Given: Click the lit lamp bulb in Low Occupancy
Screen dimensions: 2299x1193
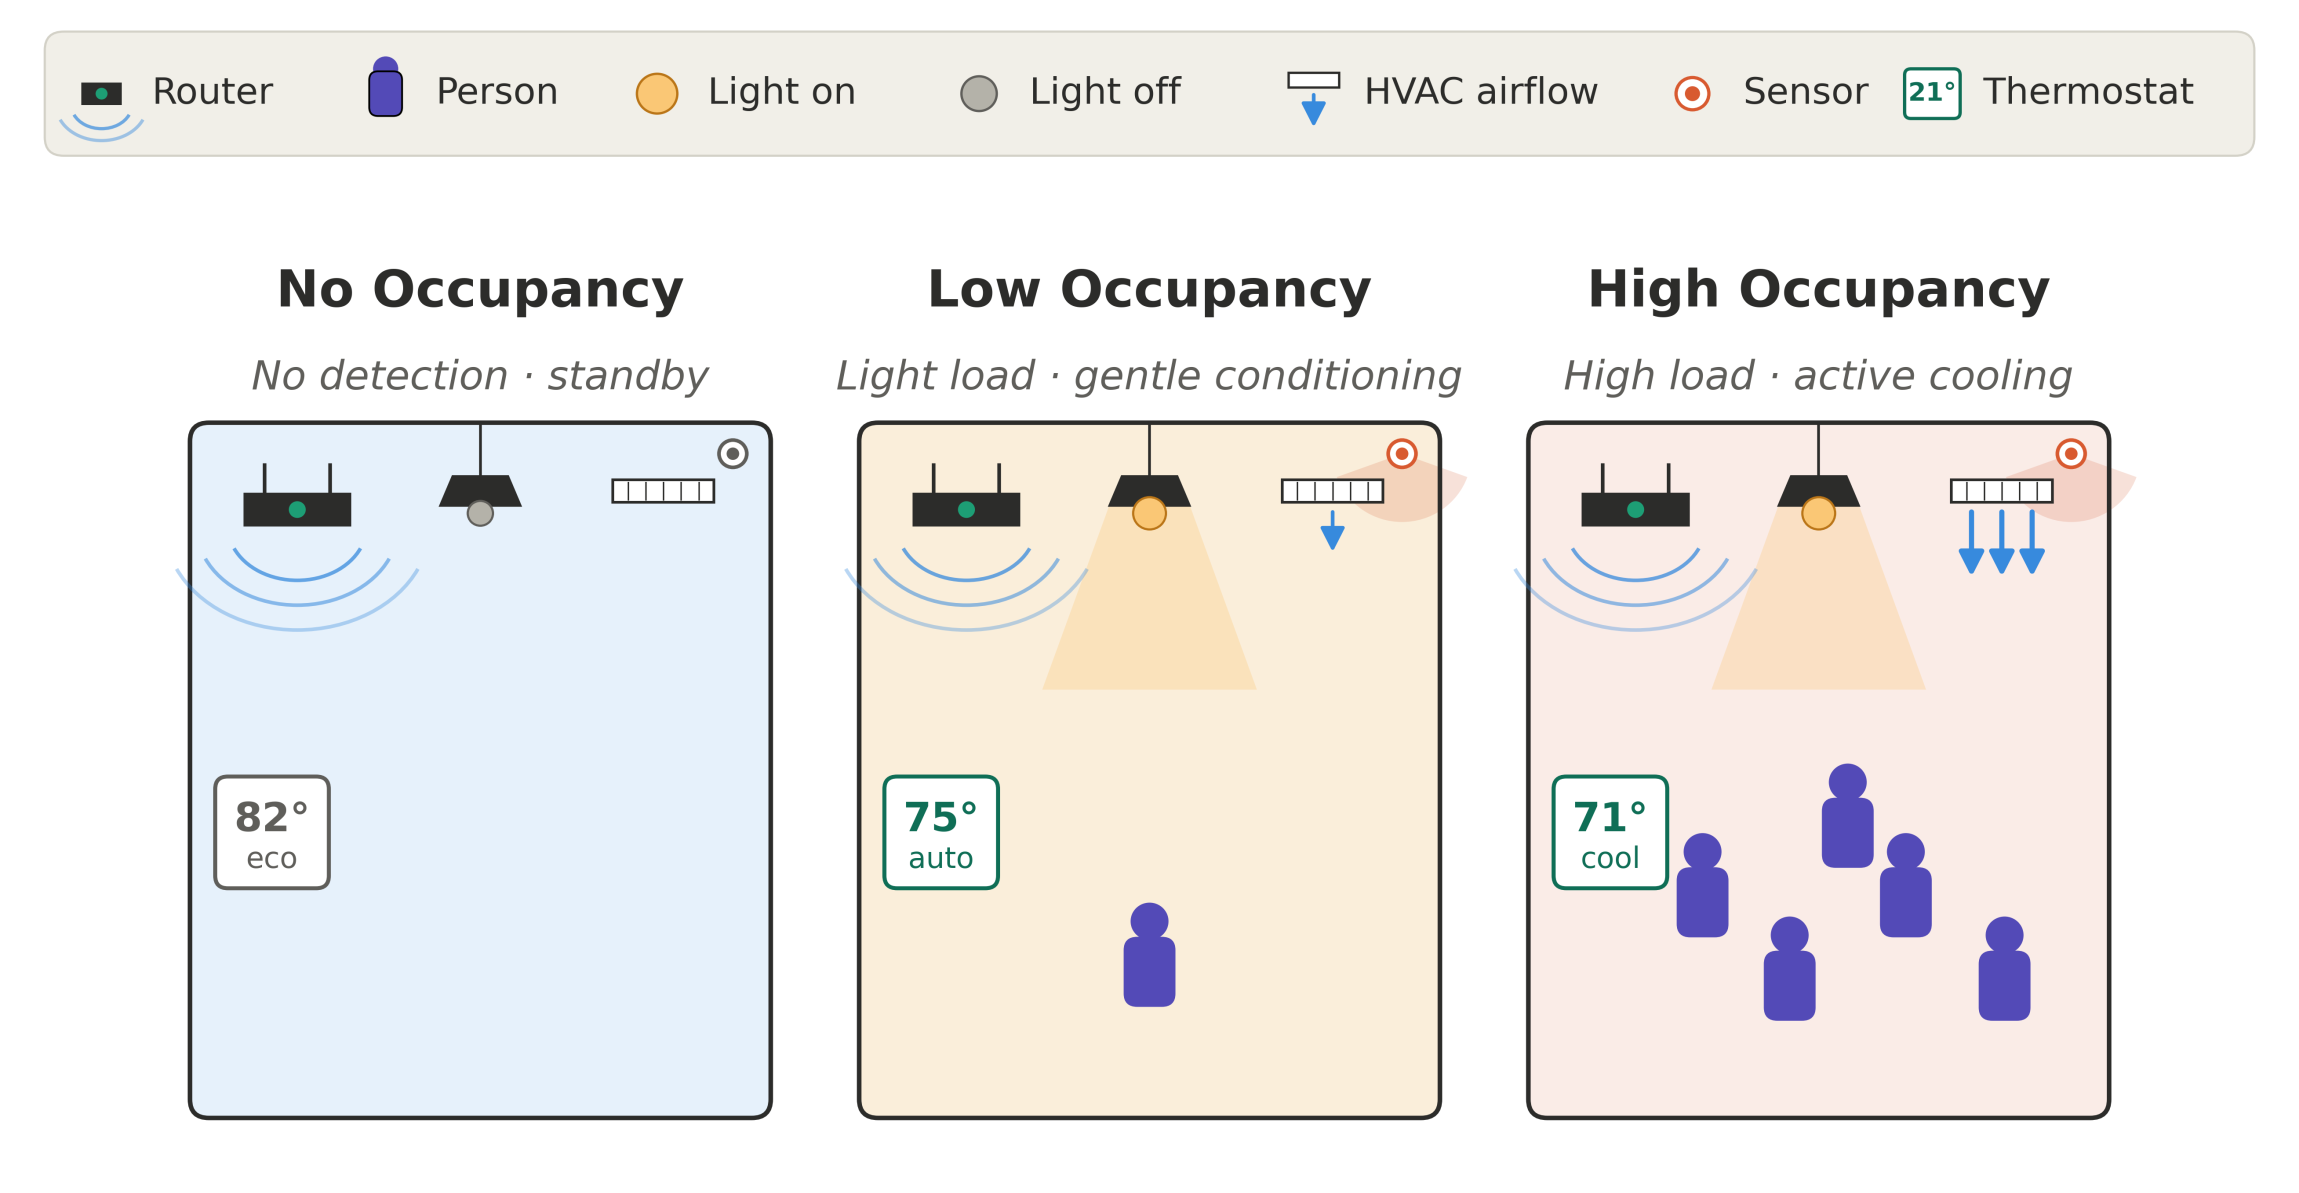Looking at the screenshot, I should coord(1149,513).
